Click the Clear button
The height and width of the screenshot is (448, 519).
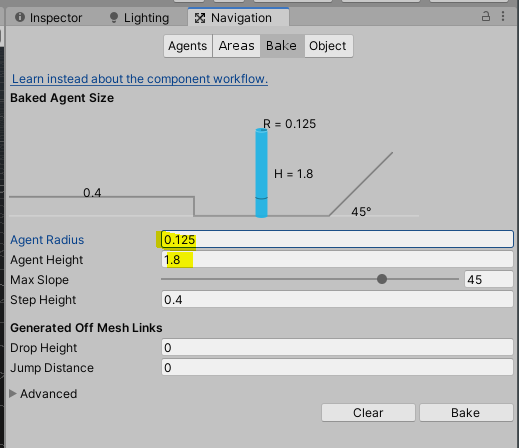point(368,413)
